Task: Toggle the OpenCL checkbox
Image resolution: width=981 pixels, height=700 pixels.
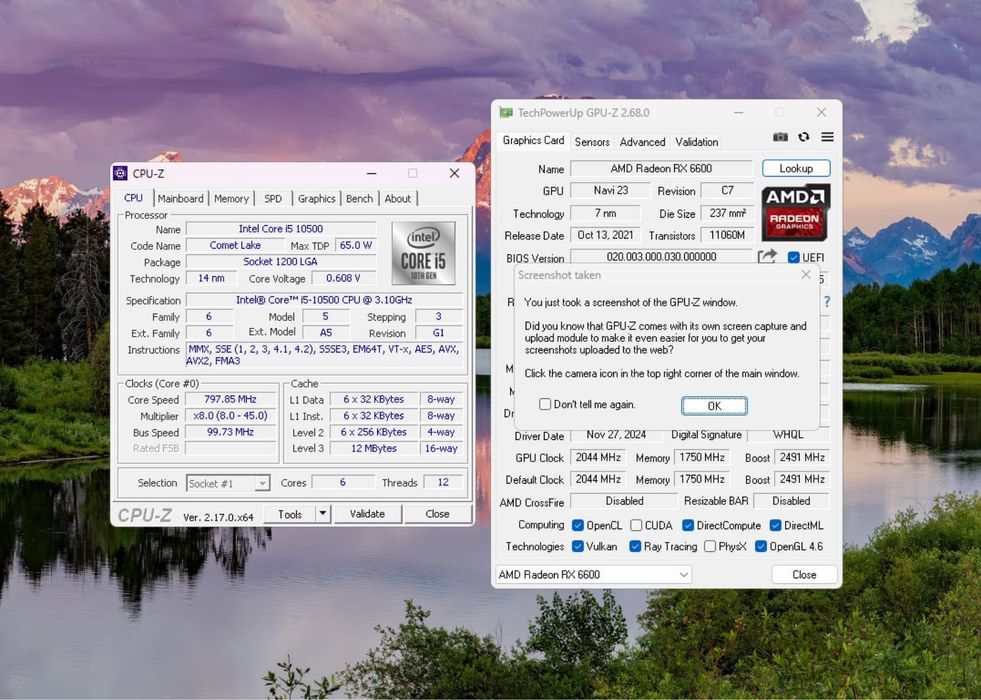Action: click(578, 525)
